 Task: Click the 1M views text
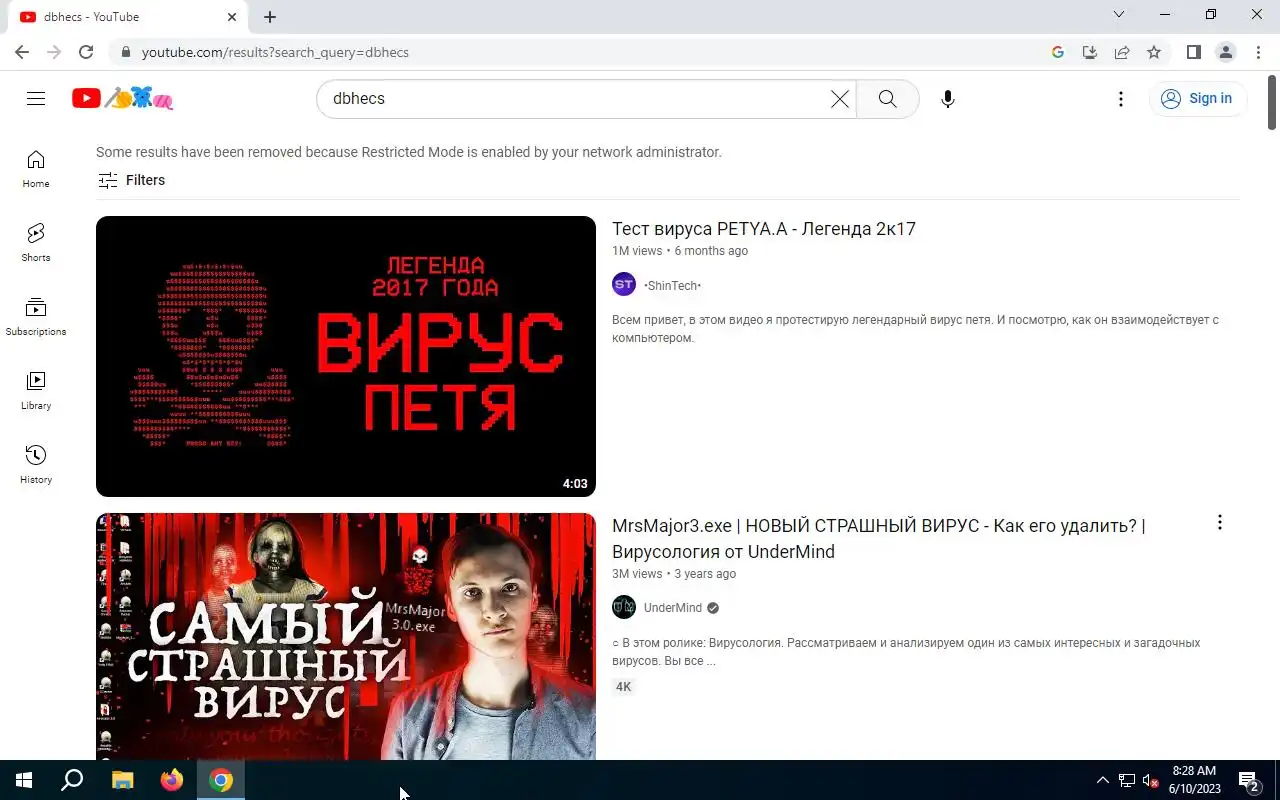pyautogui.click(x=637, y=251)
